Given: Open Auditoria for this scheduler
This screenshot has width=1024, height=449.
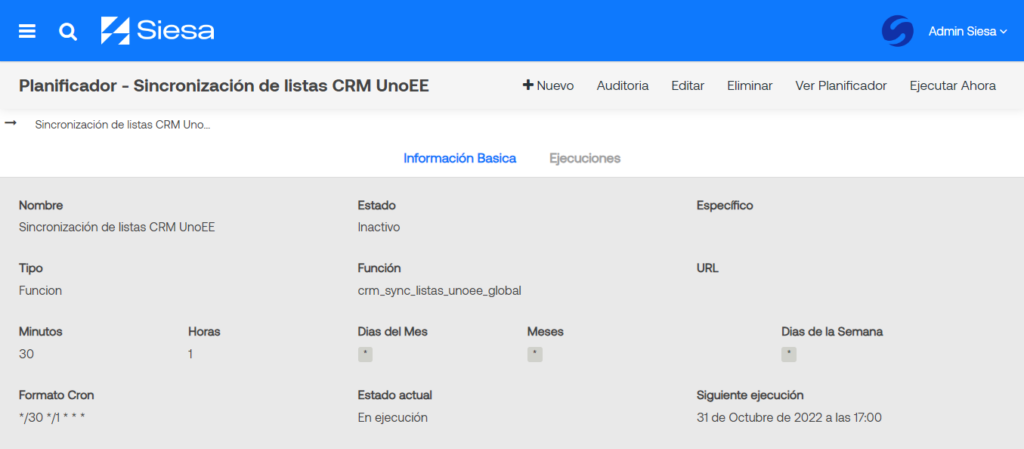Looking at the screenshot, I should tap(622, 86).
